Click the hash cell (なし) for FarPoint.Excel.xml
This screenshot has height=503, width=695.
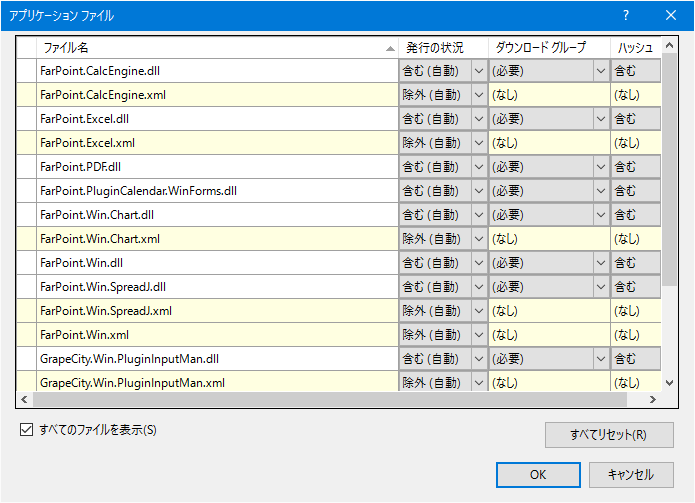point(636,143)
